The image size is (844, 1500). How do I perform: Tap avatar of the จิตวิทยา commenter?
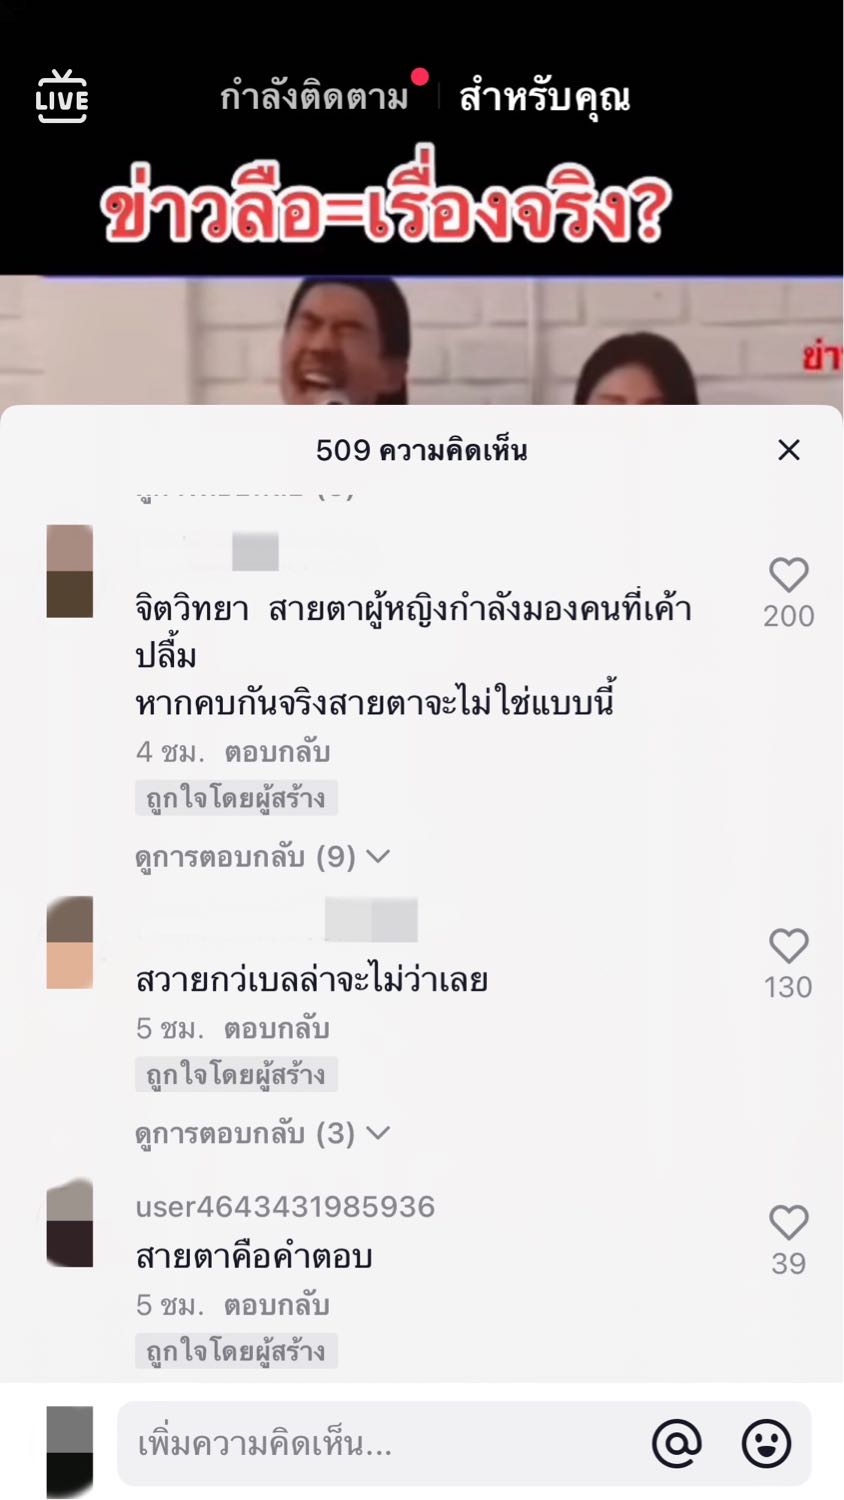(70, 571)
